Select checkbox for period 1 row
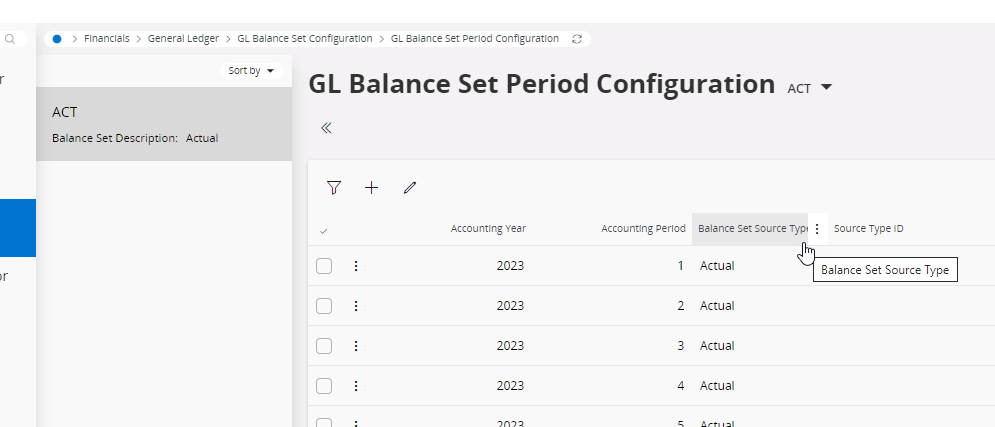This screenshot has height=427, width=995. pyautogui.click(x=324, y=266)
